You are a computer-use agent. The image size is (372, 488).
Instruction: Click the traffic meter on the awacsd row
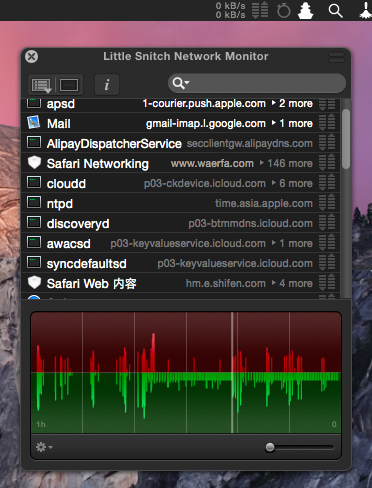(327, 242)
